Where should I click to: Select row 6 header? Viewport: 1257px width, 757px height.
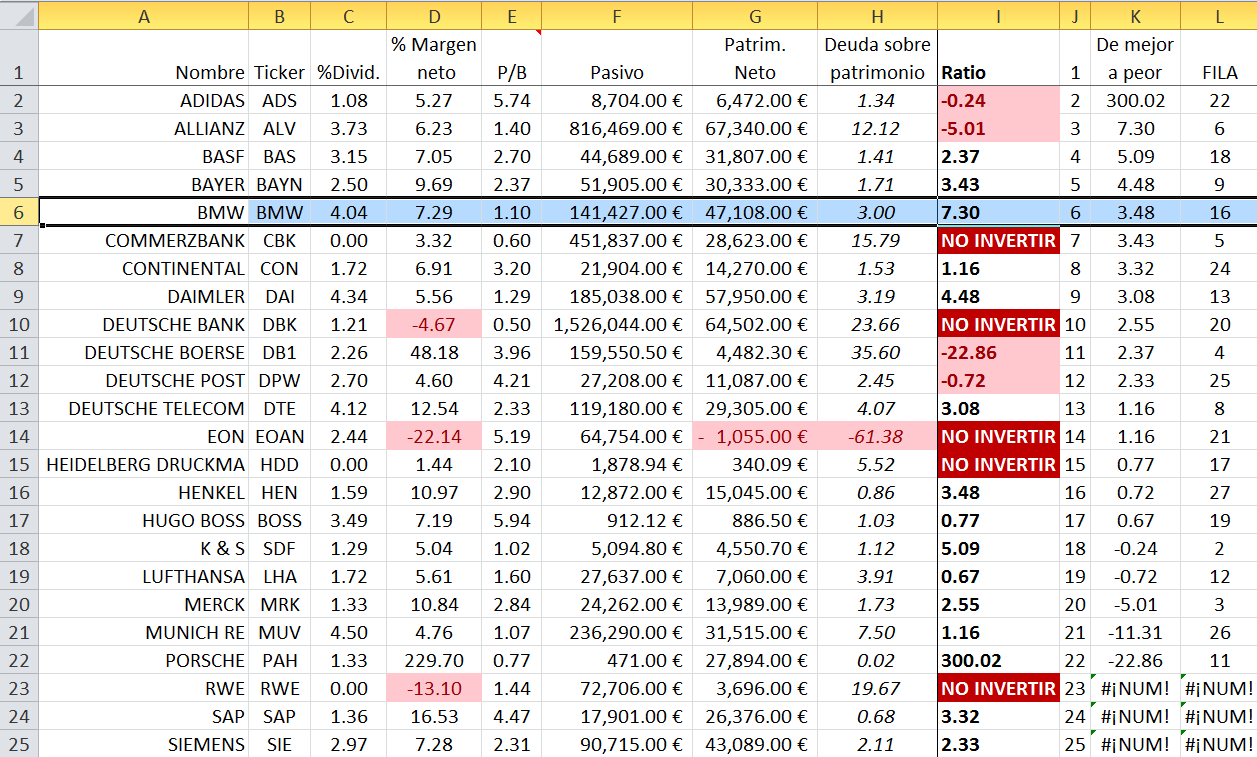coord(19,212)
